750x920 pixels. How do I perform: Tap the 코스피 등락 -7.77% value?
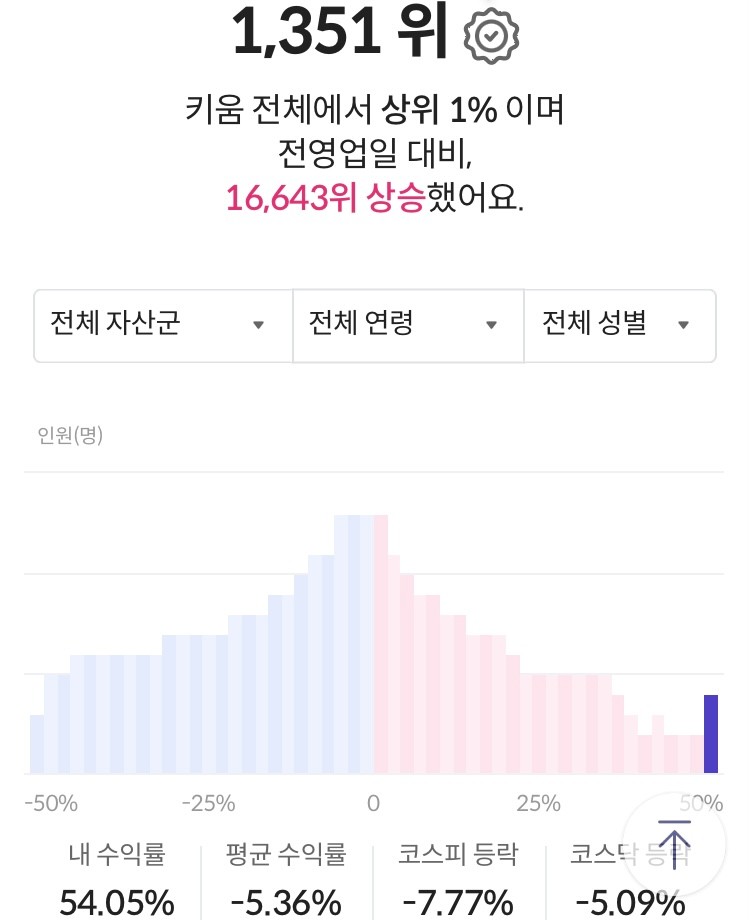click(458, 902)
